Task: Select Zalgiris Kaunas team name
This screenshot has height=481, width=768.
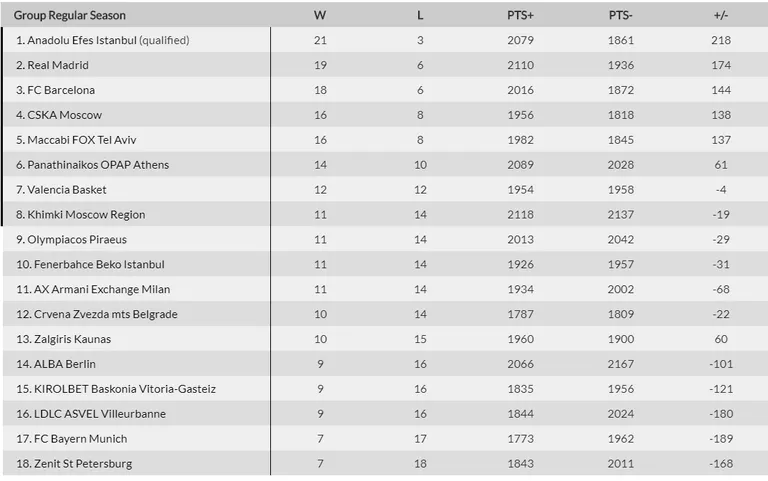Action: pos(72,339)
